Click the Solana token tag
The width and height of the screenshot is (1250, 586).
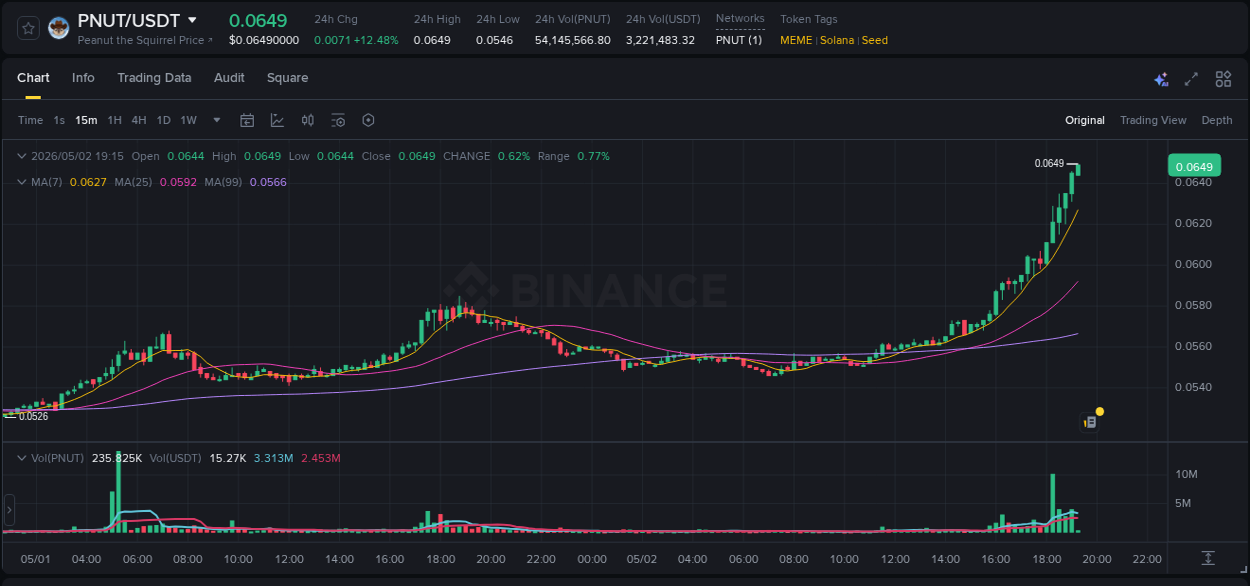pos(837,40)
